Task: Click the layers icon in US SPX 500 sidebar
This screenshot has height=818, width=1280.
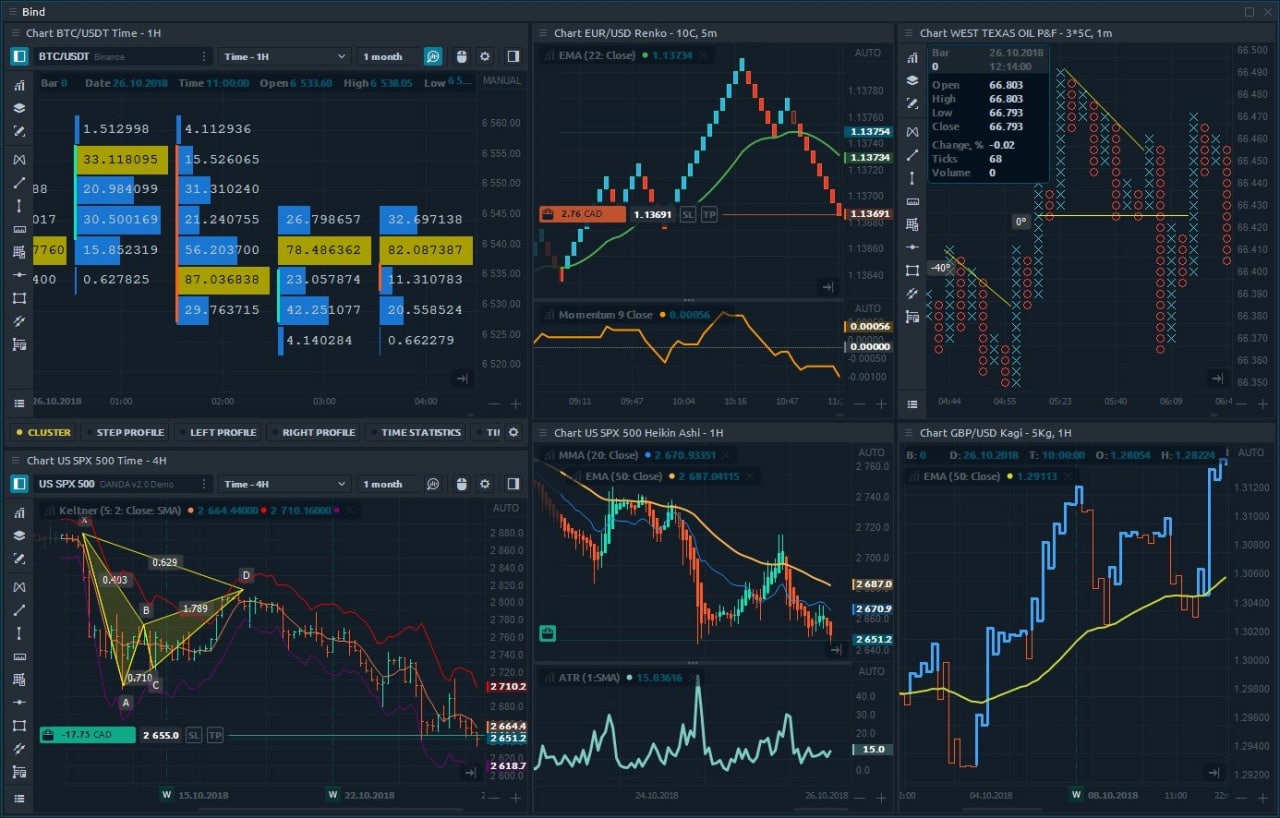Action: tap(19, 535)
